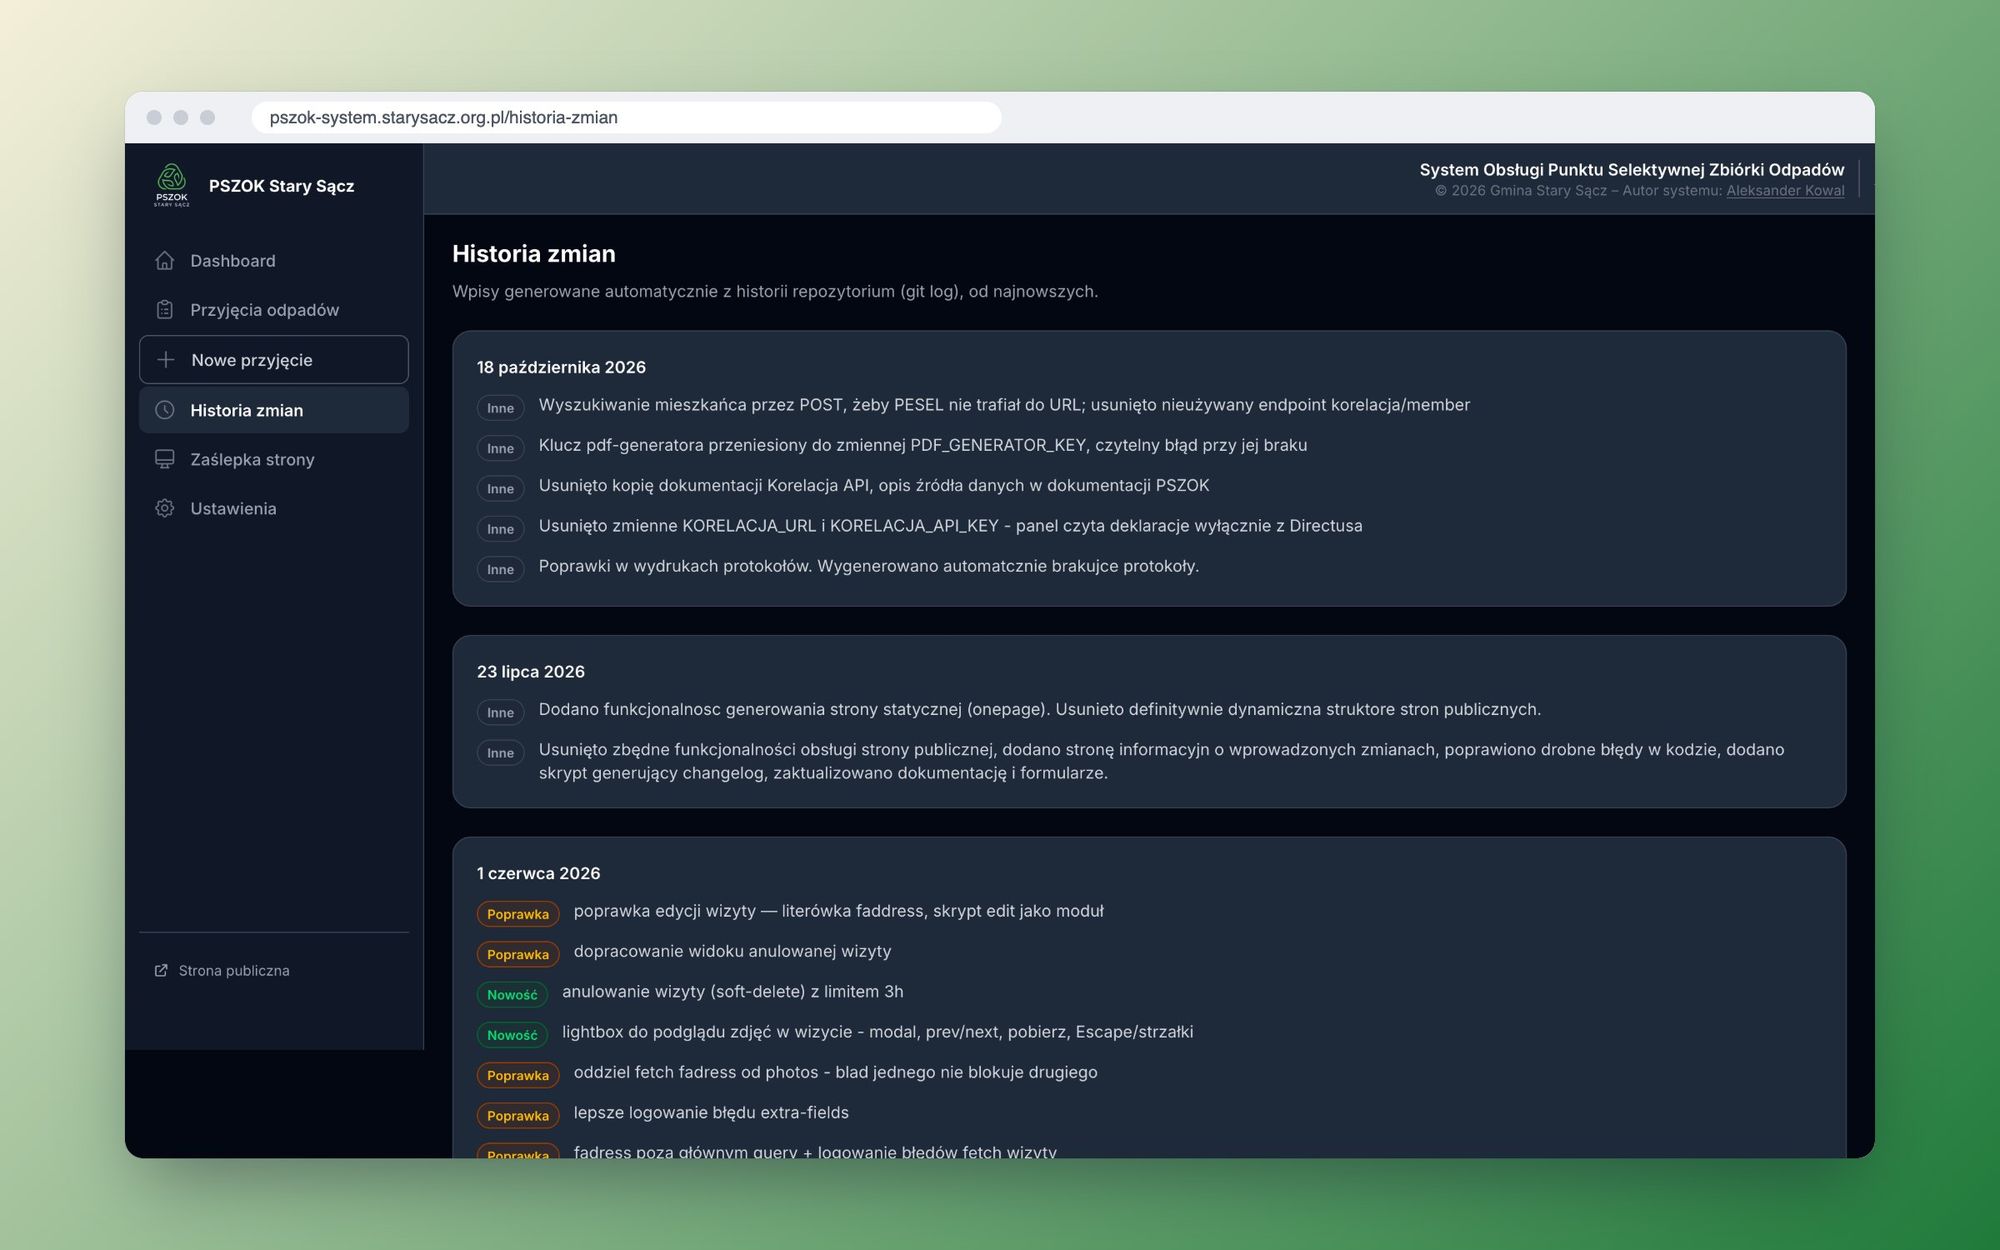
Task: Click the clipboard icon beside Przyjęcia odpadów
Action: pyautogui.click(x=165, y=310)
